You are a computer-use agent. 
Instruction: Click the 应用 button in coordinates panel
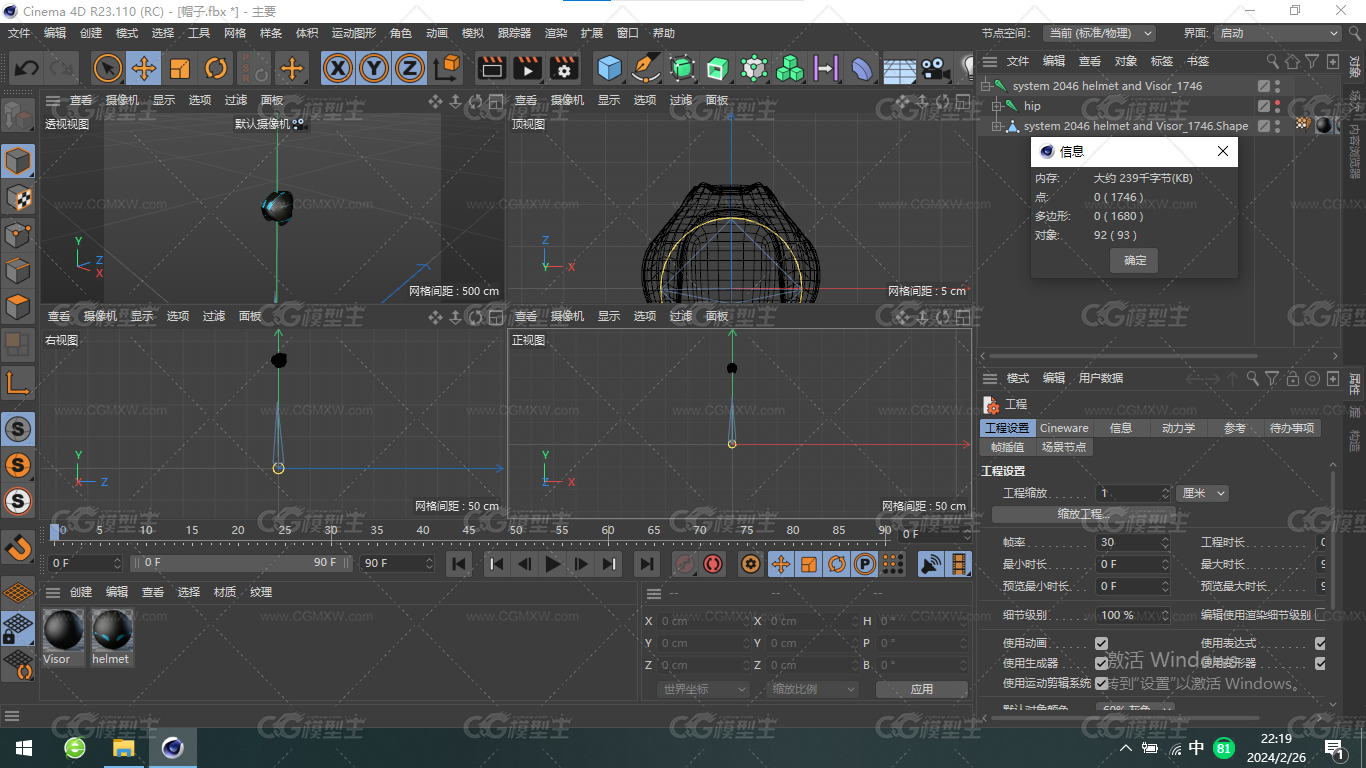[x=922, y=689]
